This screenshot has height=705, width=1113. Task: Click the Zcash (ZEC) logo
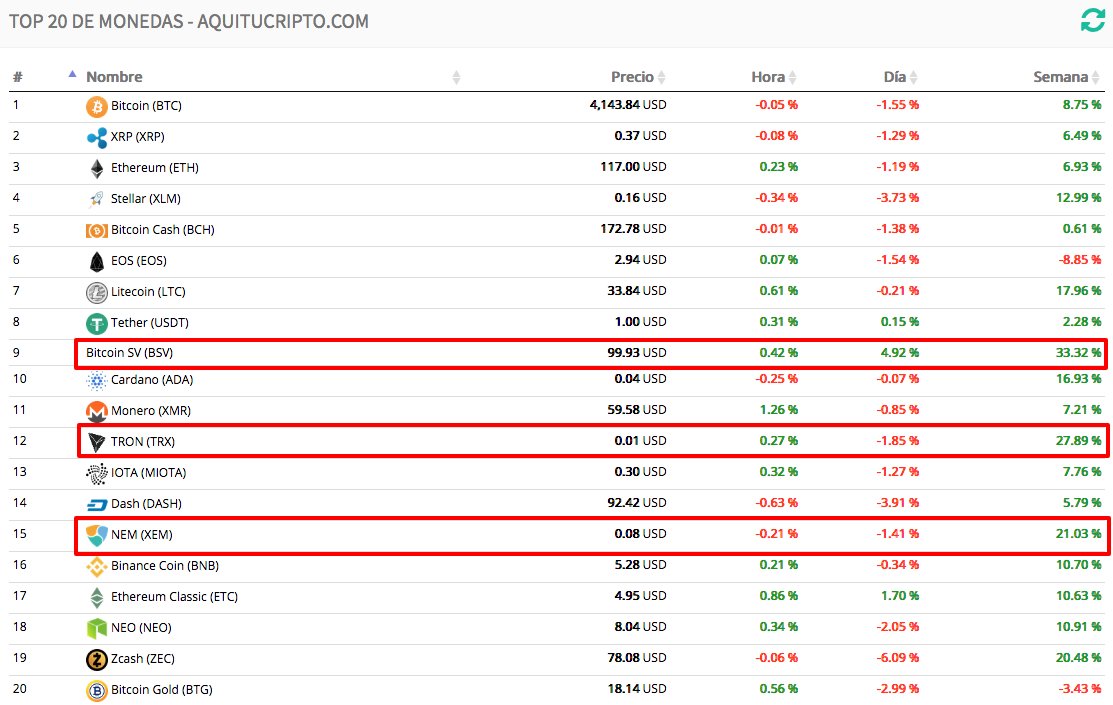(97, 660)
